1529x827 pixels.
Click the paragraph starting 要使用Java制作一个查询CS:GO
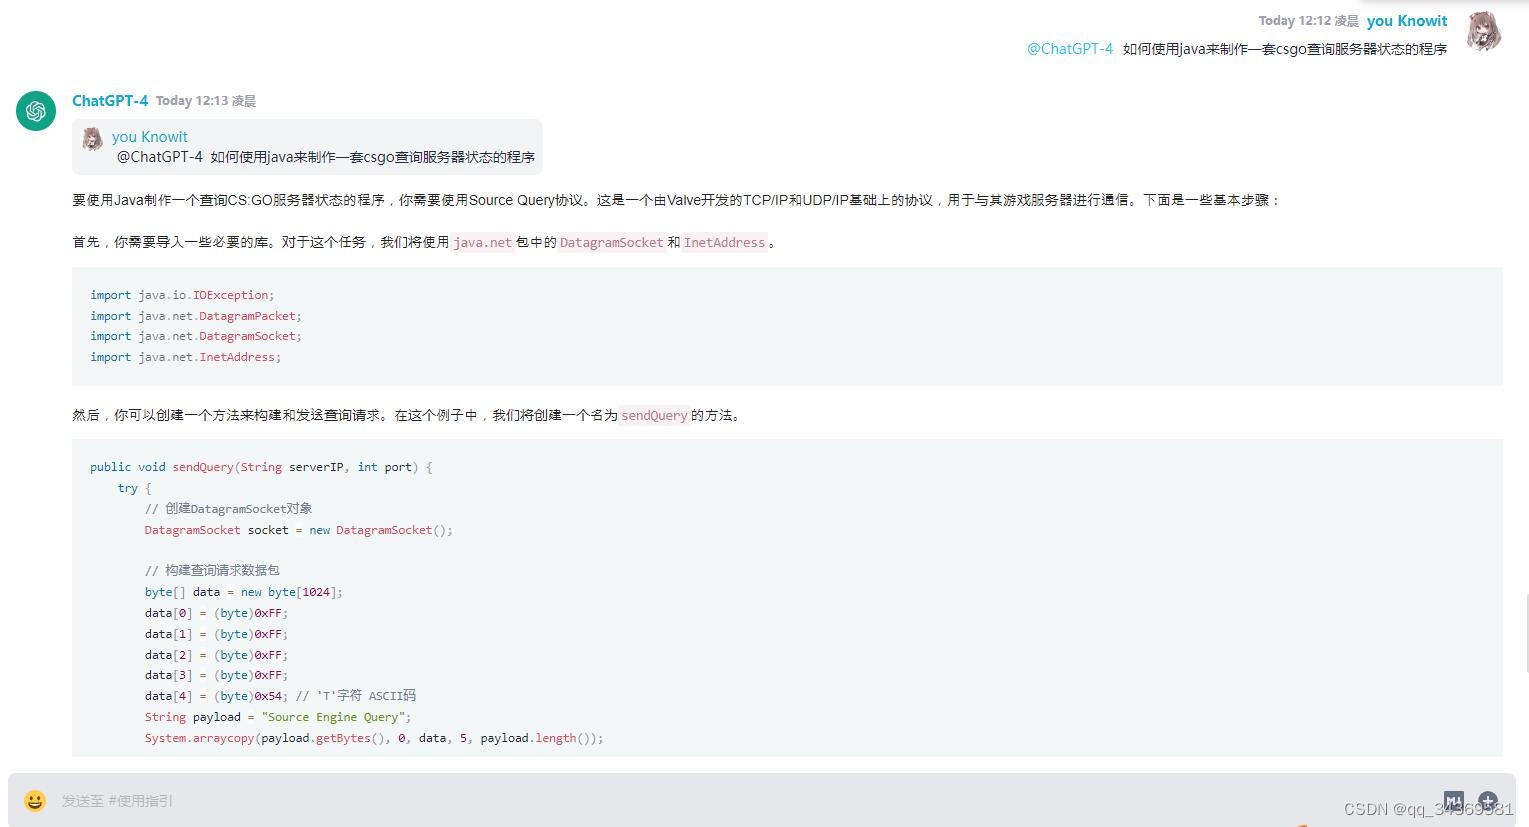coord(676,200)
